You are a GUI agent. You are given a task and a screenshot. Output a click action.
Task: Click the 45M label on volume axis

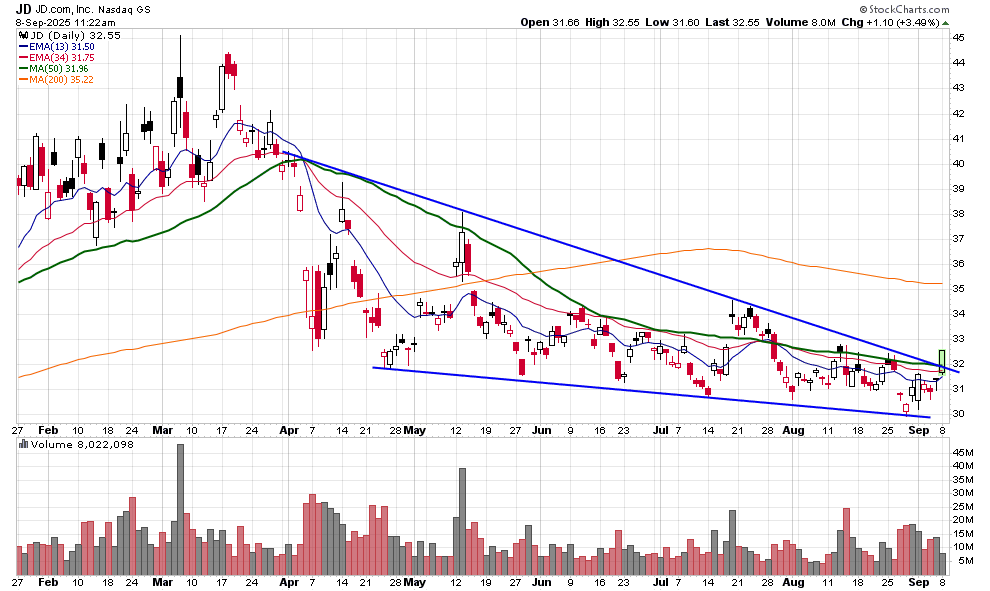pos(962,452)
